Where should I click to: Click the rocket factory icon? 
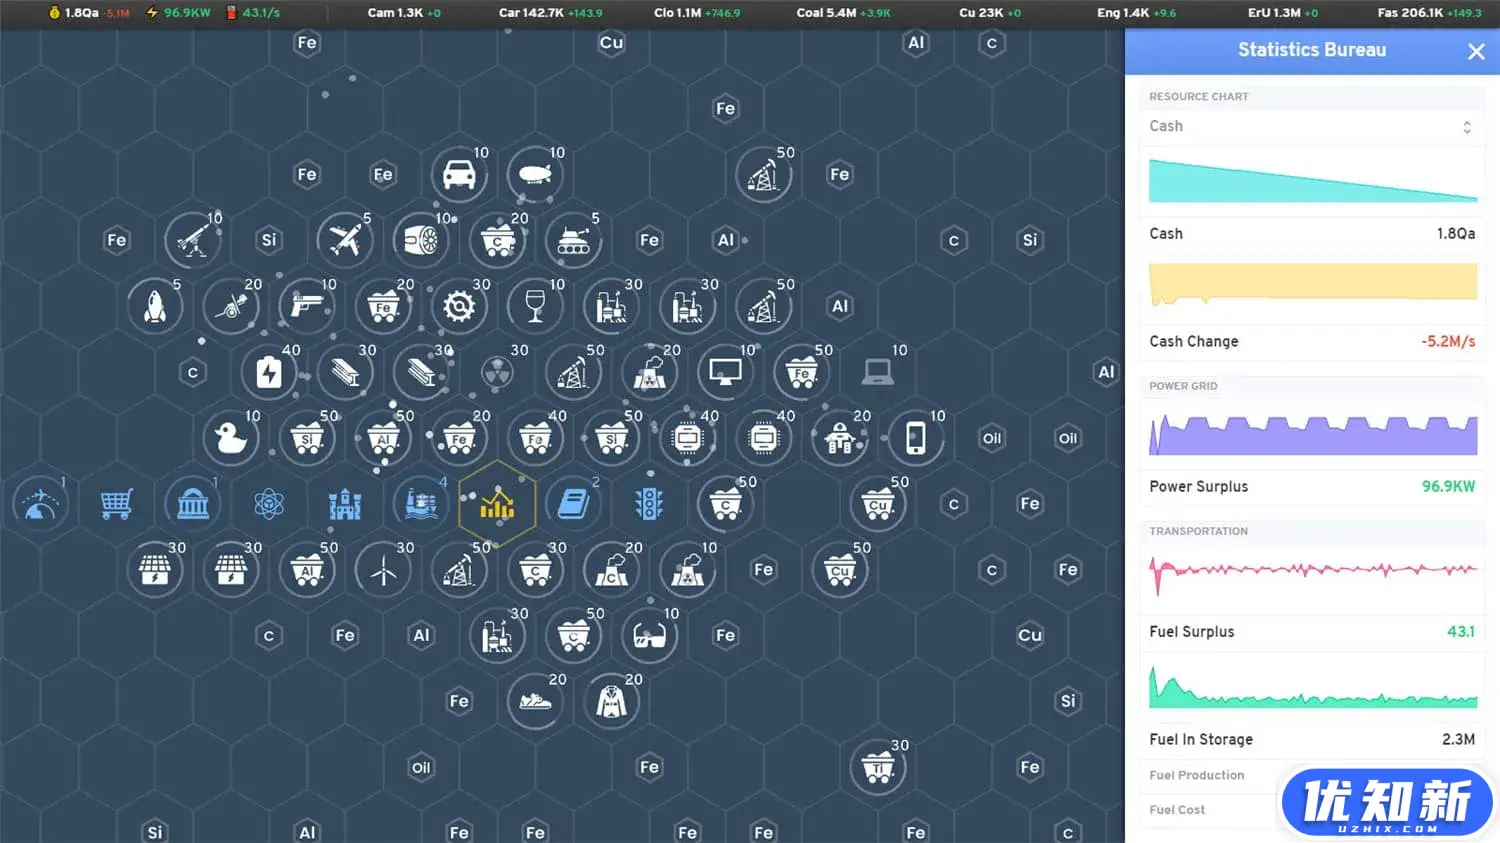coord(155,306)
